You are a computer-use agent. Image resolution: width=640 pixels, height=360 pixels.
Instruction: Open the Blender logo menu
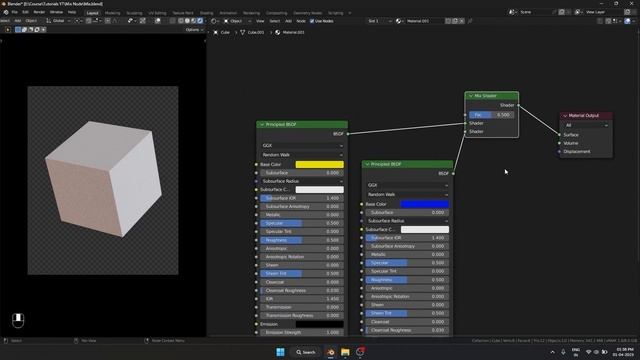(6, 12)
